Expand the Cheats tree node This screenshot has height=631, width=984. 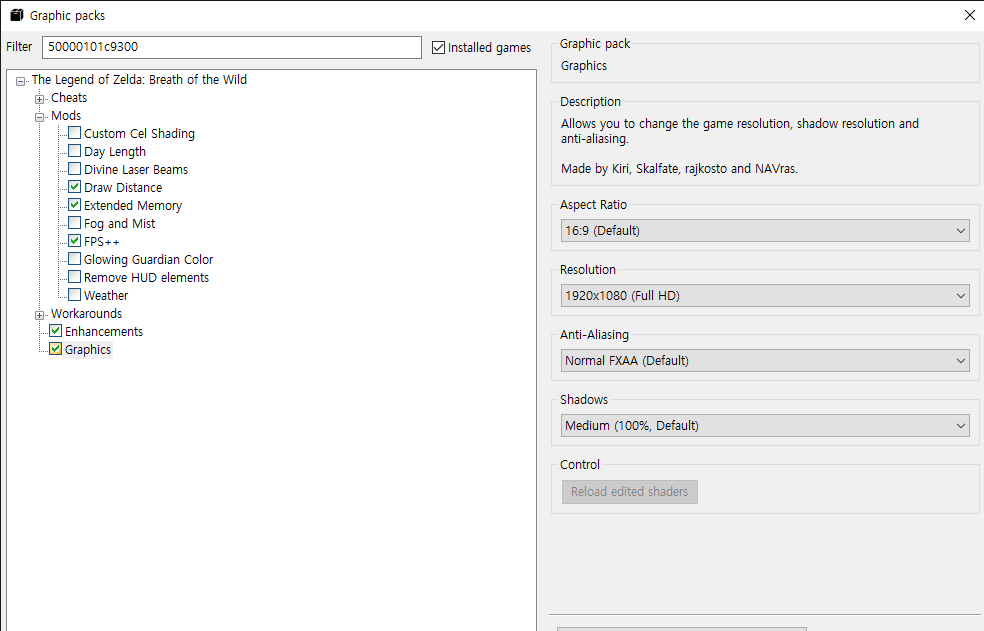point(40,99)
